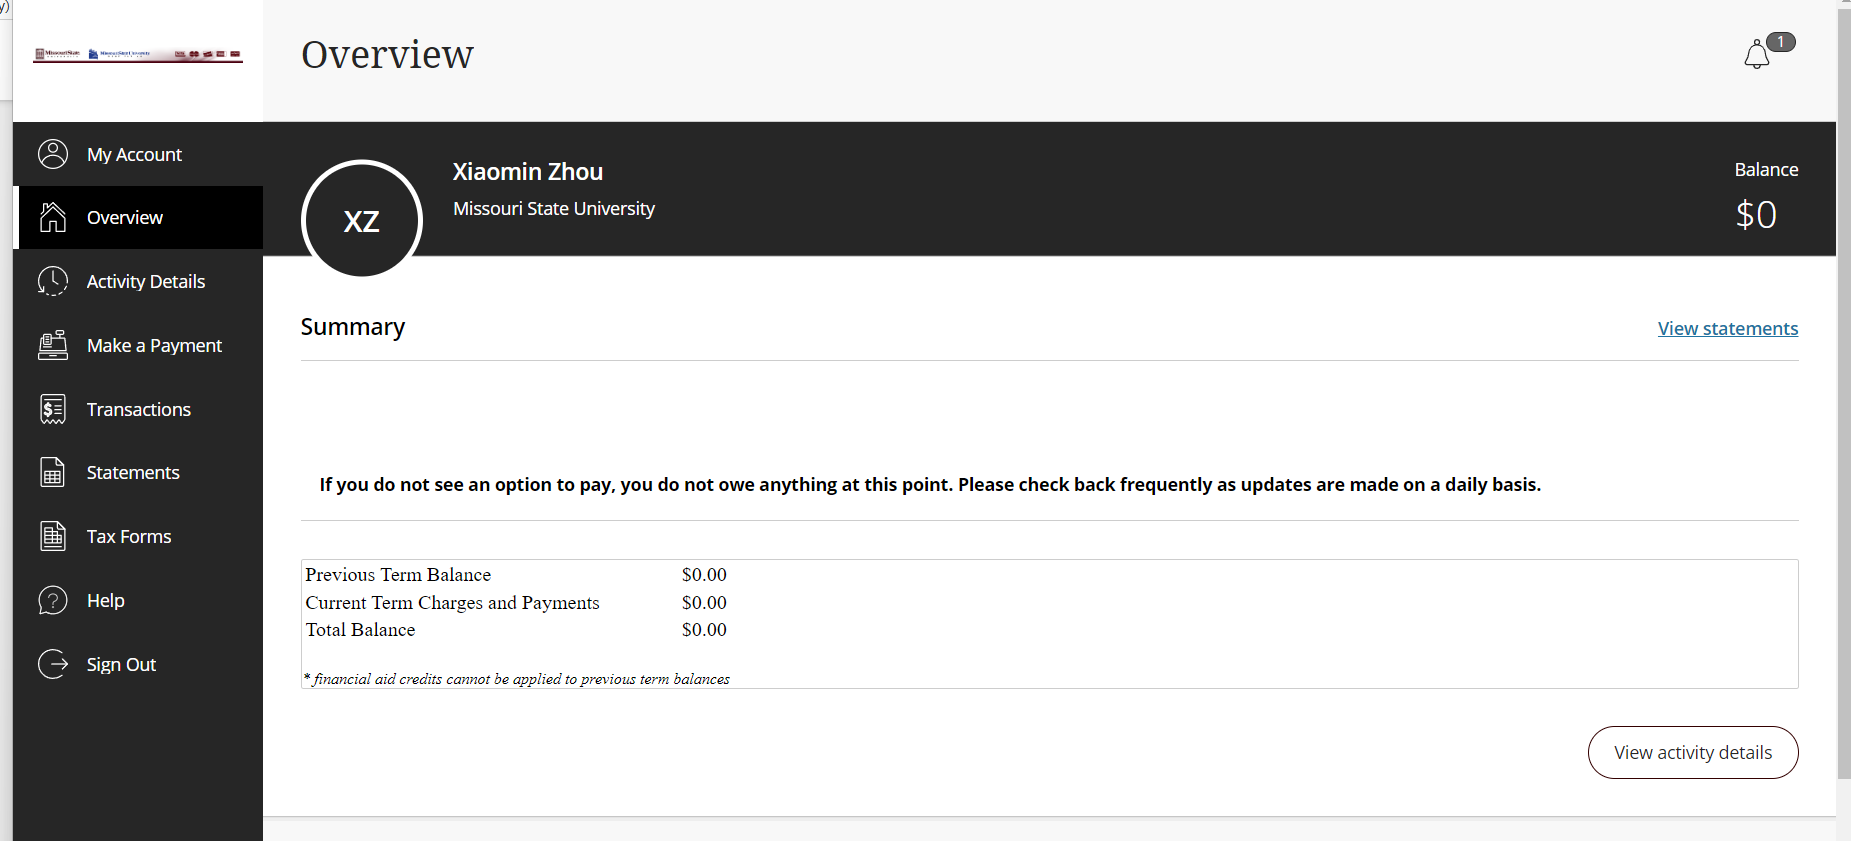Screen dimensions: 1851x841
Task: Open the Transactions sidebar entry
Action: pyautogui.click(x=138, y=410)
